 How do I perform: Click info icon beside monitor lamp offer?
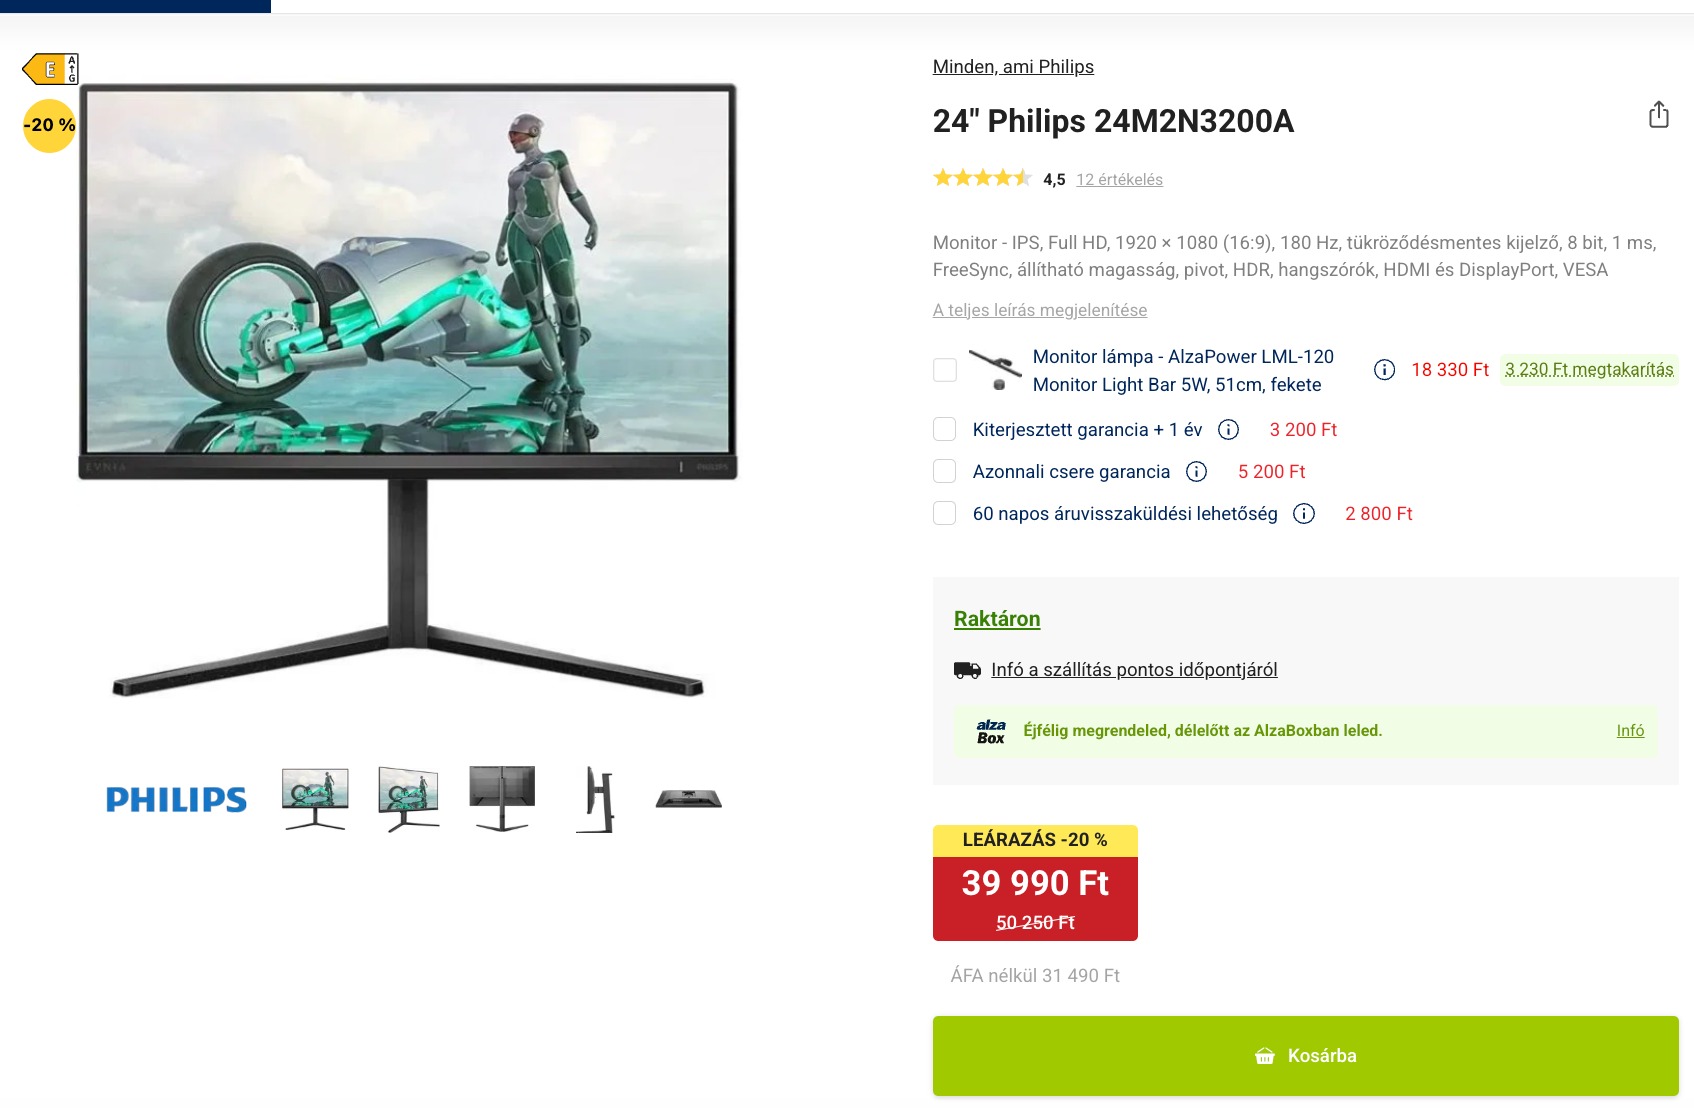(x=1384, y=370)
